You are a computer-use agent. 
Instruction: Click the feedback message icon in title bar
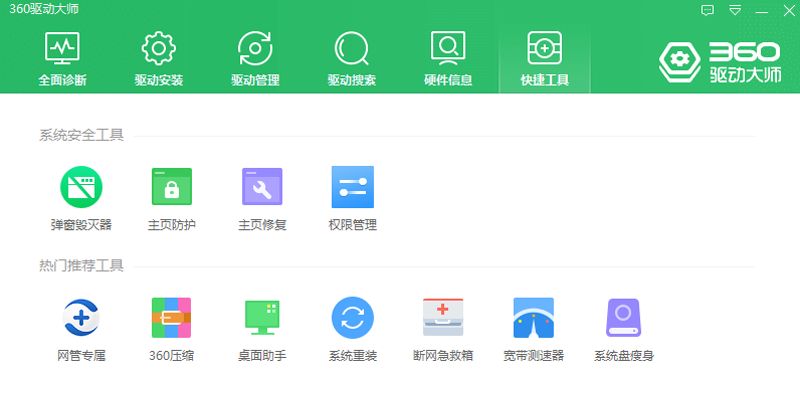pos(708,10)
